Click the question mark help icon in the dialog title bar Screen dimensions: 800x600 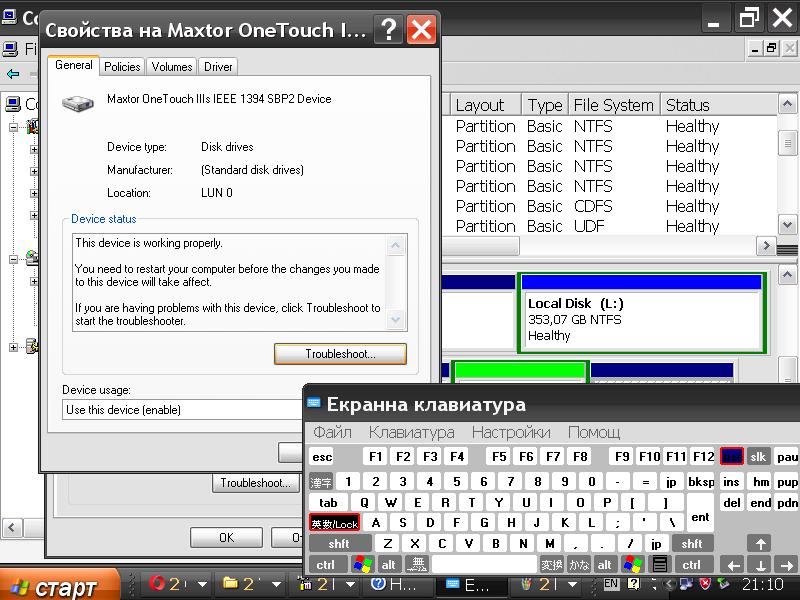pos(388,30)
